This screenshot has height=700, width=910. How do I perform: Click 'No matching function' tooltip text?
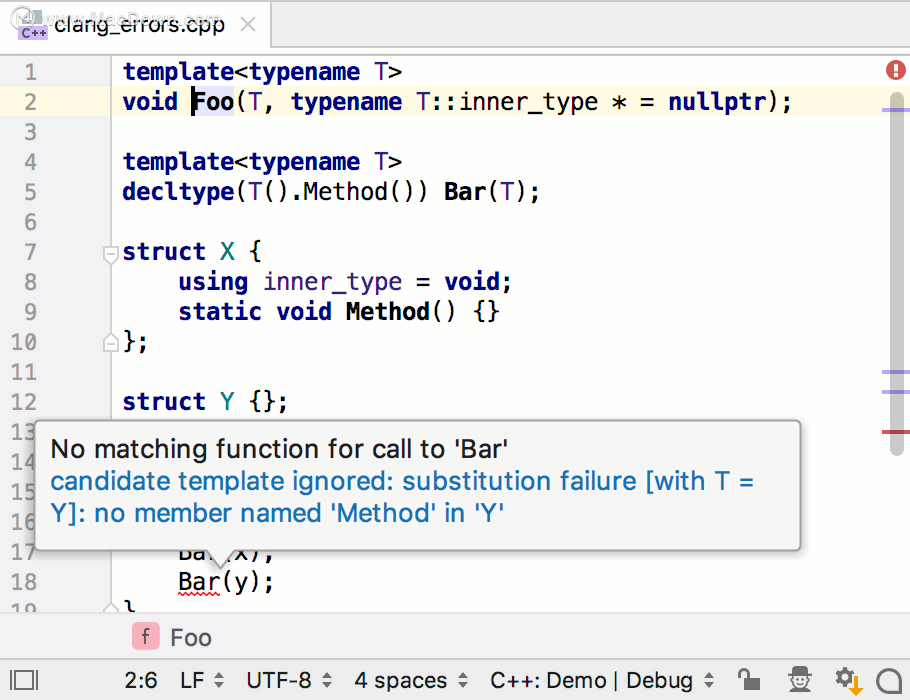click(x=279, y=449)
